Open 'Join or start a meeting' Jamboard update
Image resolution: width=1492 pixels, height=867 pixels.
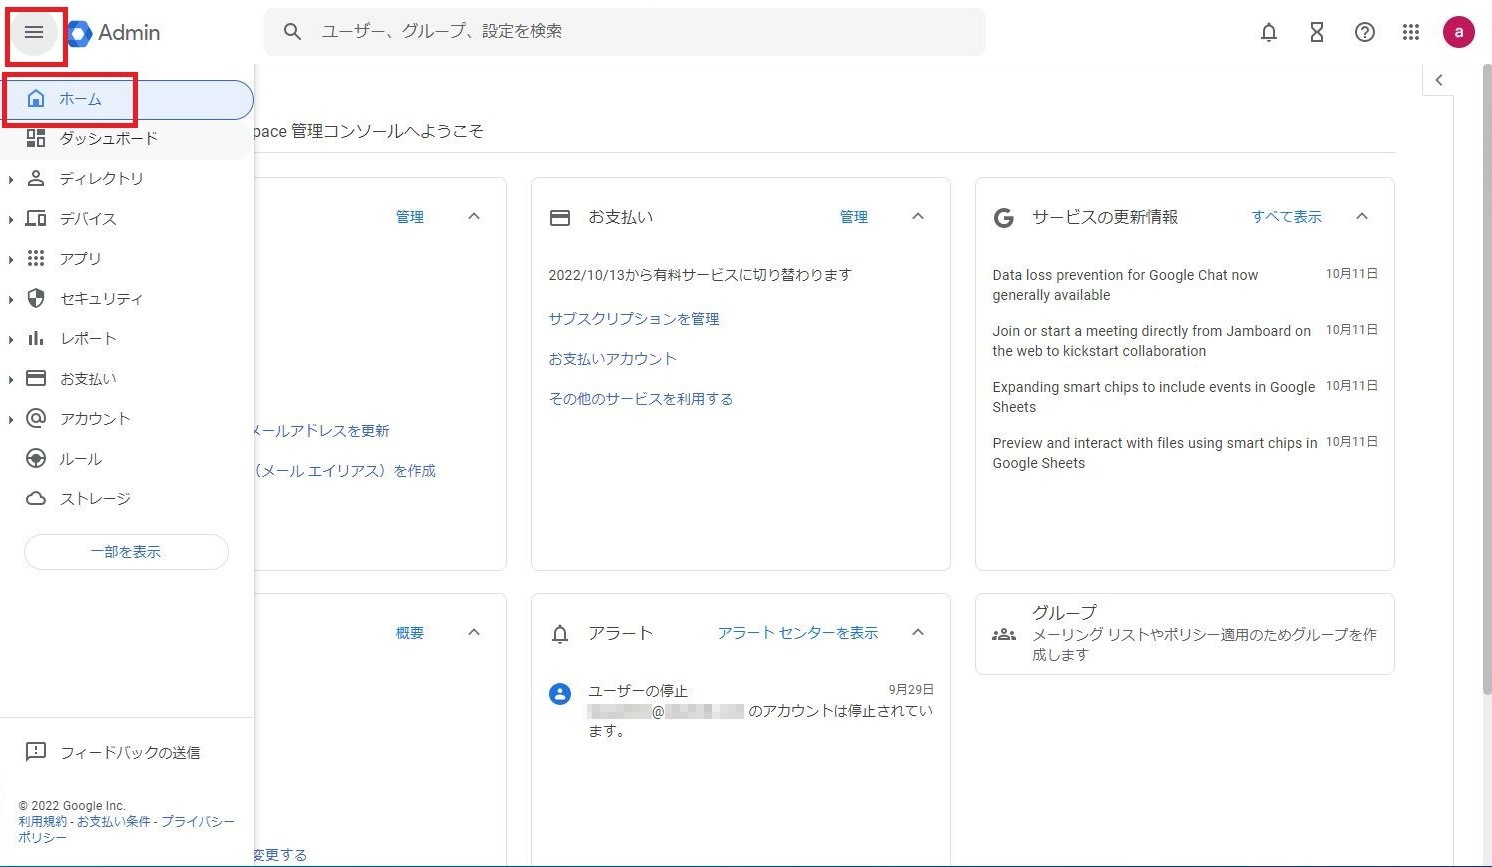1185,341
